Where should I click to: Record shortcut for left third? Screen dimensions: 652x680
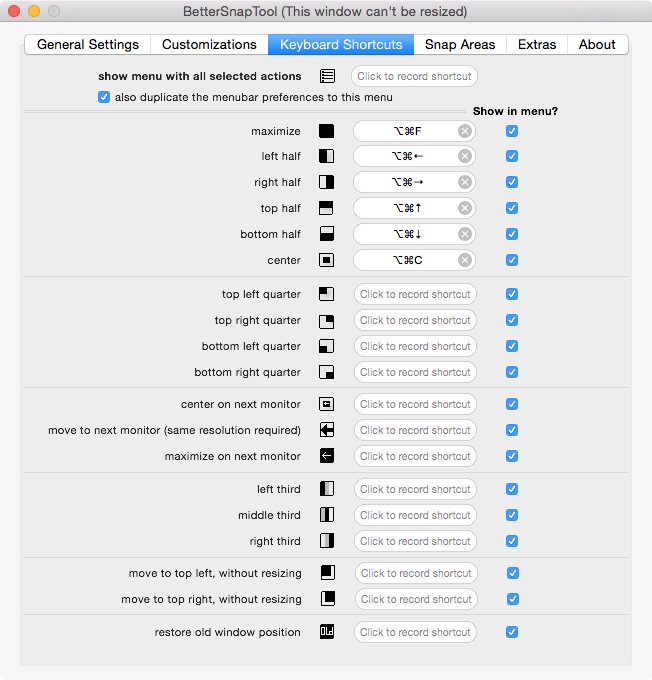(415, 489)
